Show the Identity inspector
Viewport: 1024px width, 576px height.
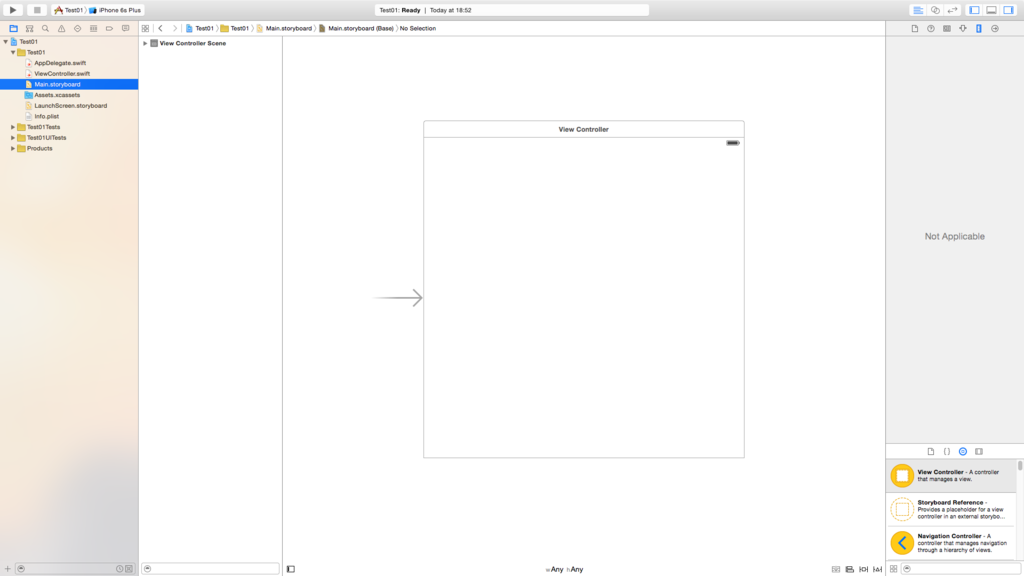point(947,28)
